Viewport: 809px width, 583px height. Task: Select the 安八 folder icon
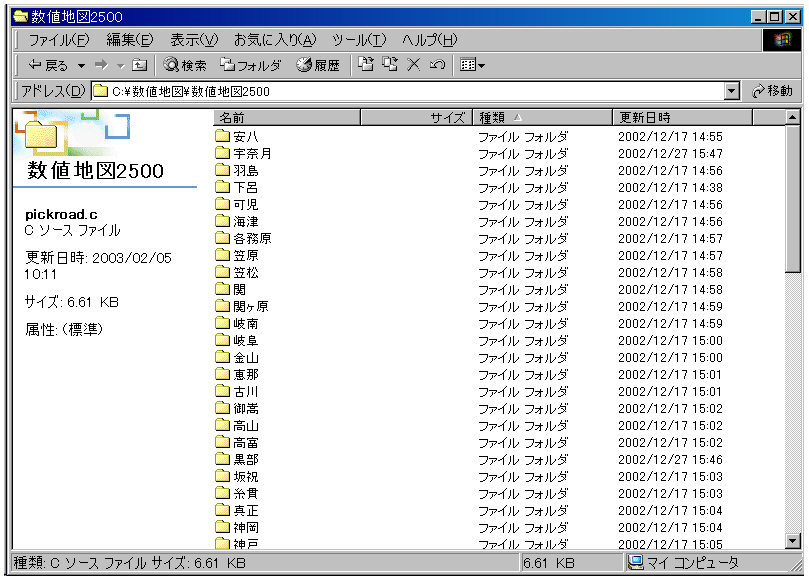coord(222,136)
